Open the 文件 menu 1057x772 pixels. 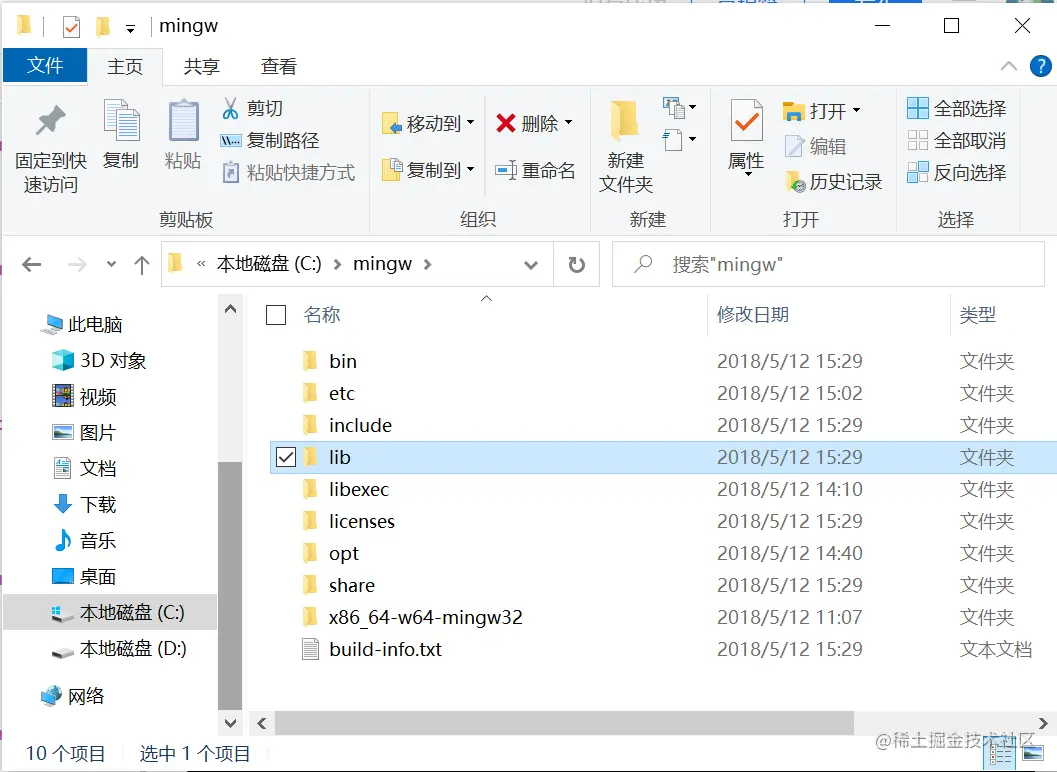[45, 66]
